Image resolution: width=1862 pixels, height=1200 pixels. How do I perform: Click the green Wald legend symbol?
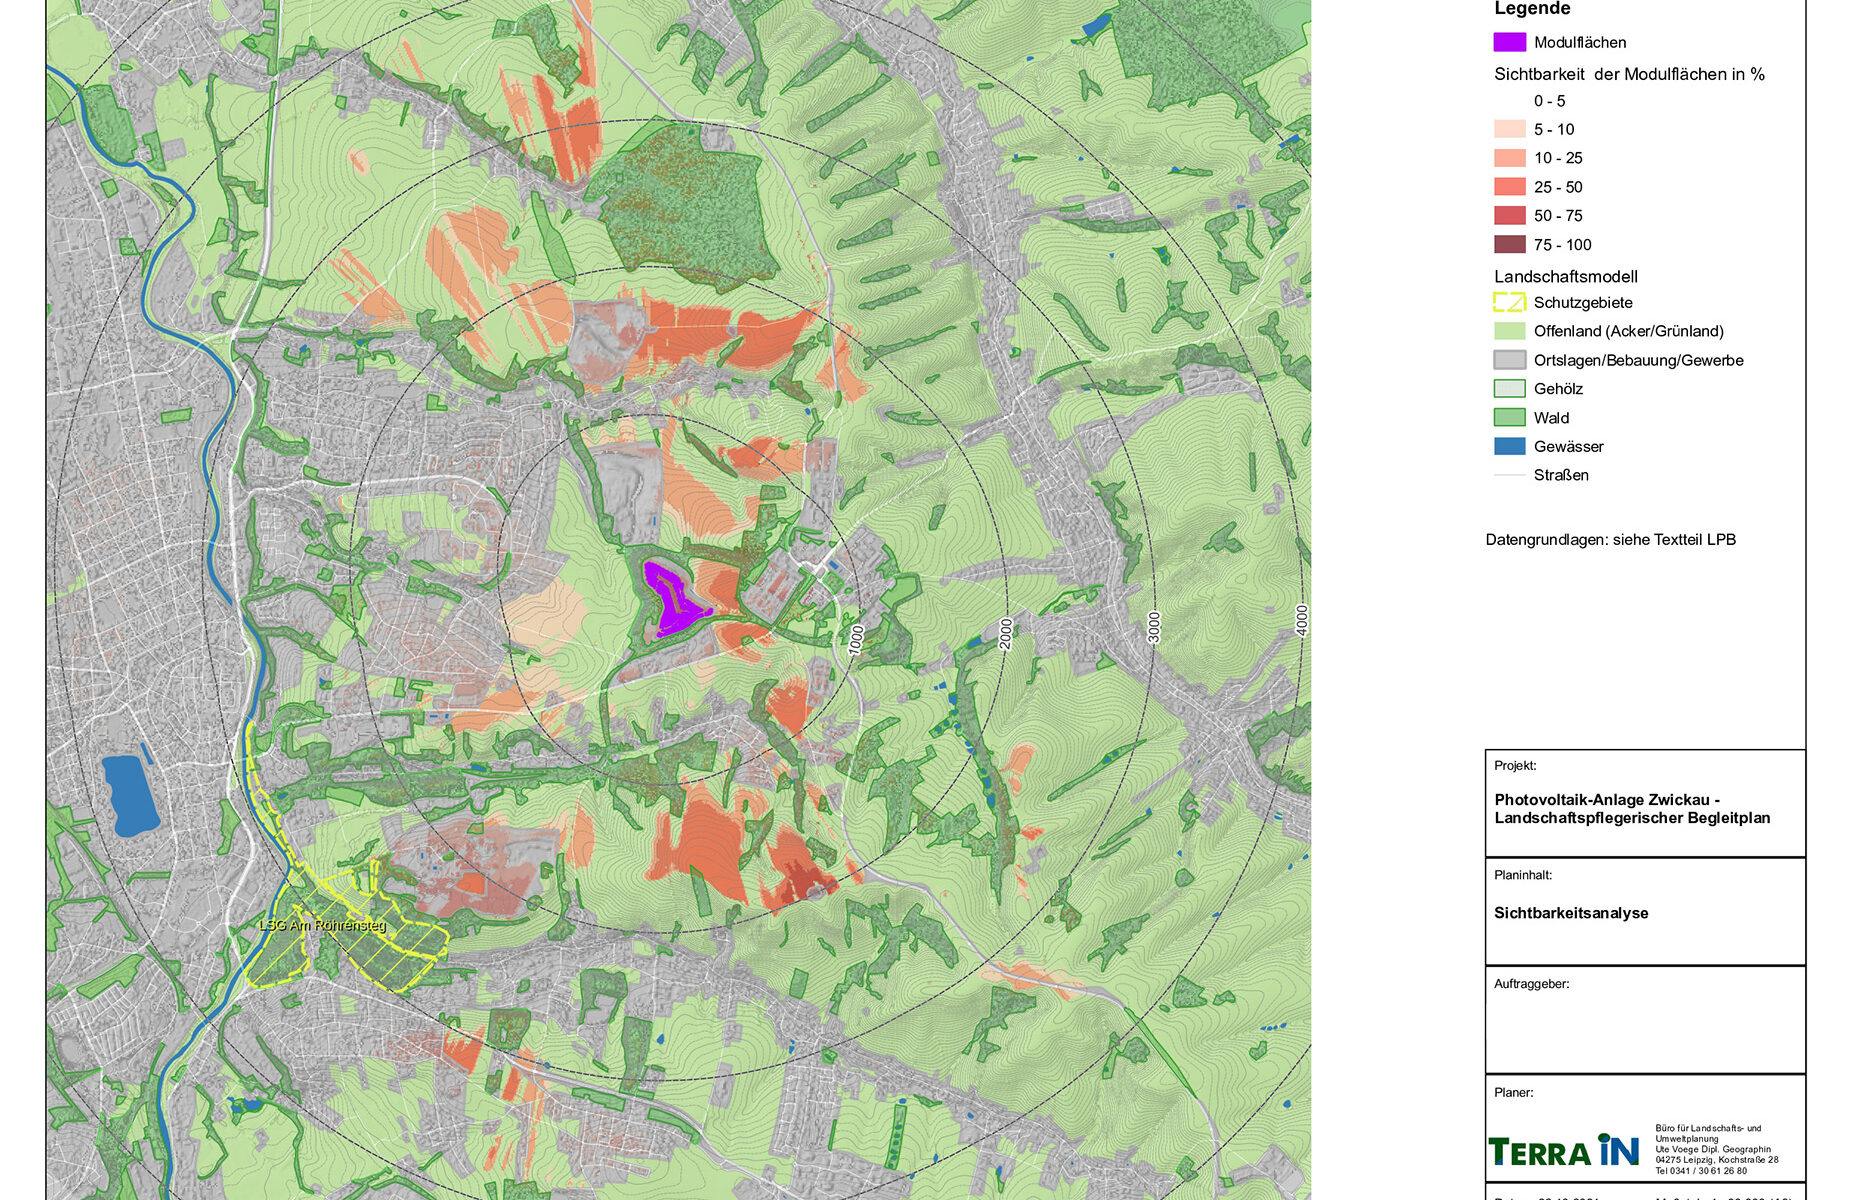pos(1509,418)
